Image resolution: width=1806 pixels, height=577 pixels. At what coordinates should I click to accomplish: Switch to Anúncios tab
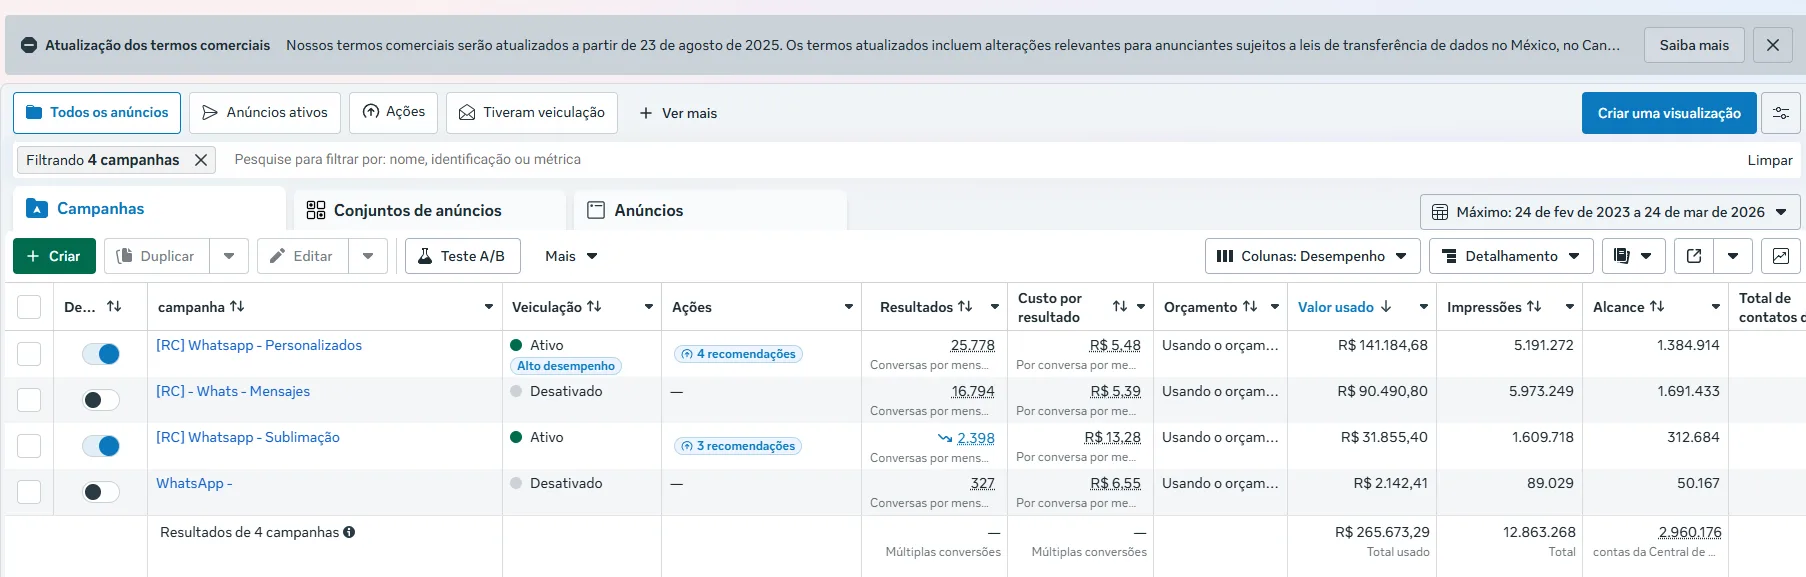[x=710, y=210]
